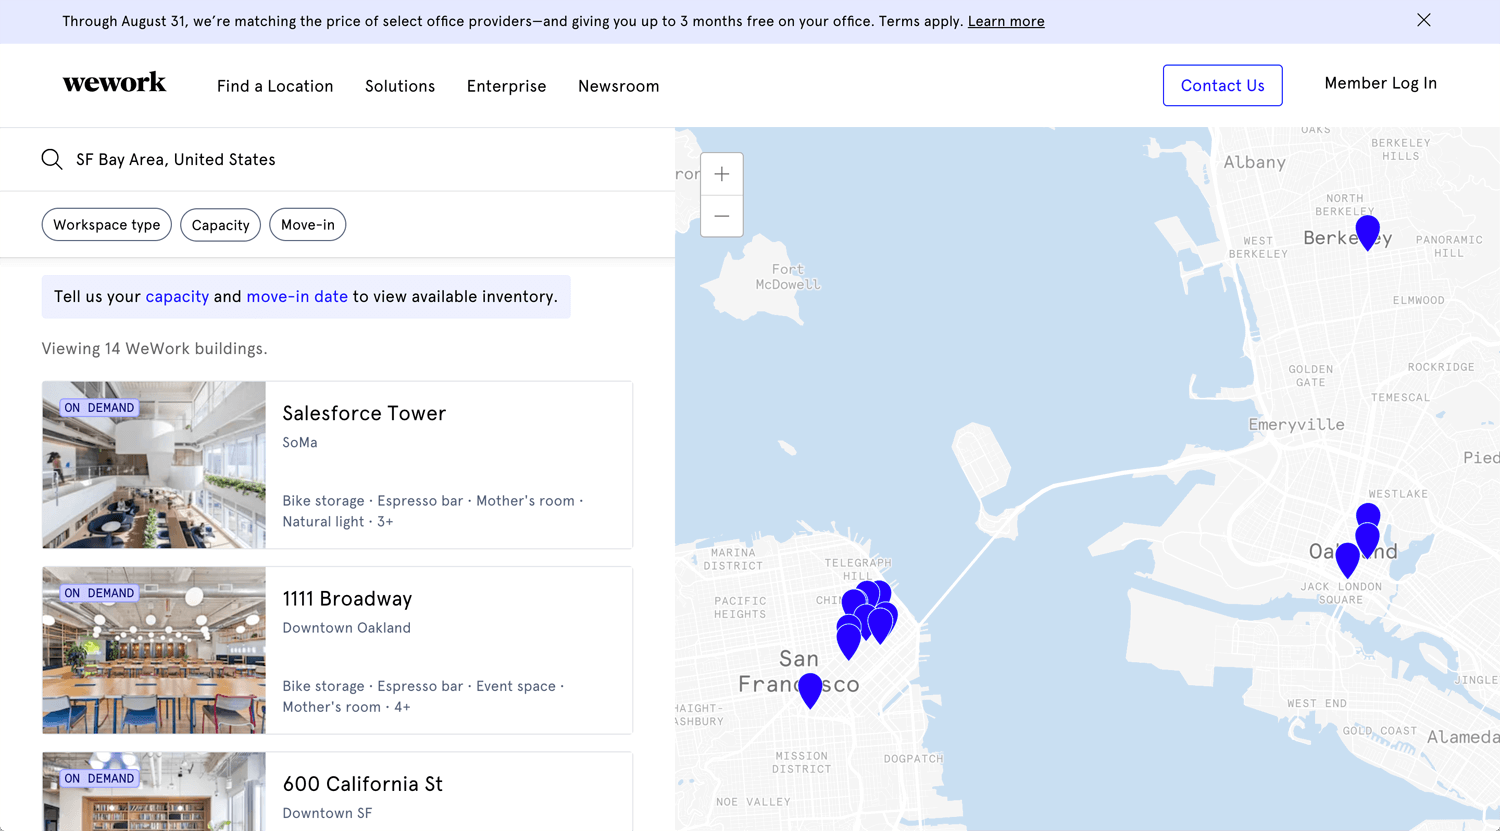Open the Move-in filter

(x=308, y=225)
